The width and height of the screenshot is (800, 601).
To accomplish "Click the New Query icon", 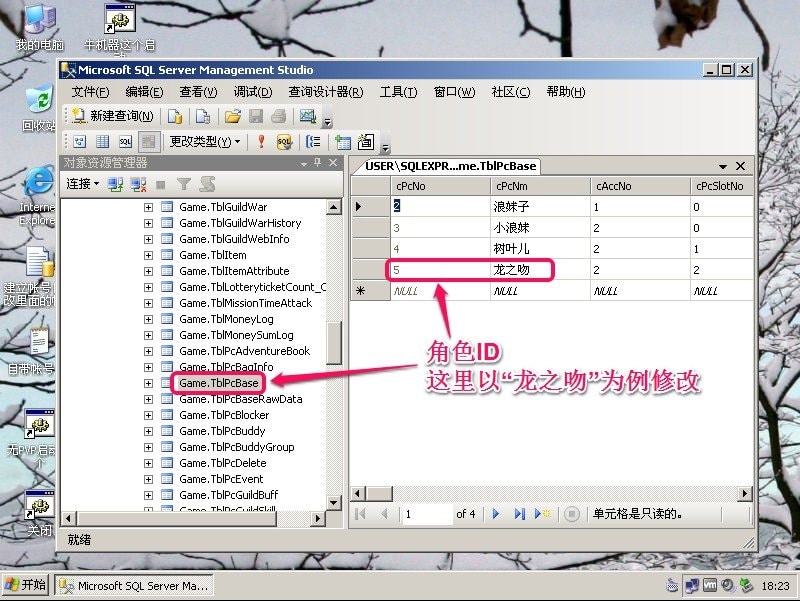I will 77,115.
